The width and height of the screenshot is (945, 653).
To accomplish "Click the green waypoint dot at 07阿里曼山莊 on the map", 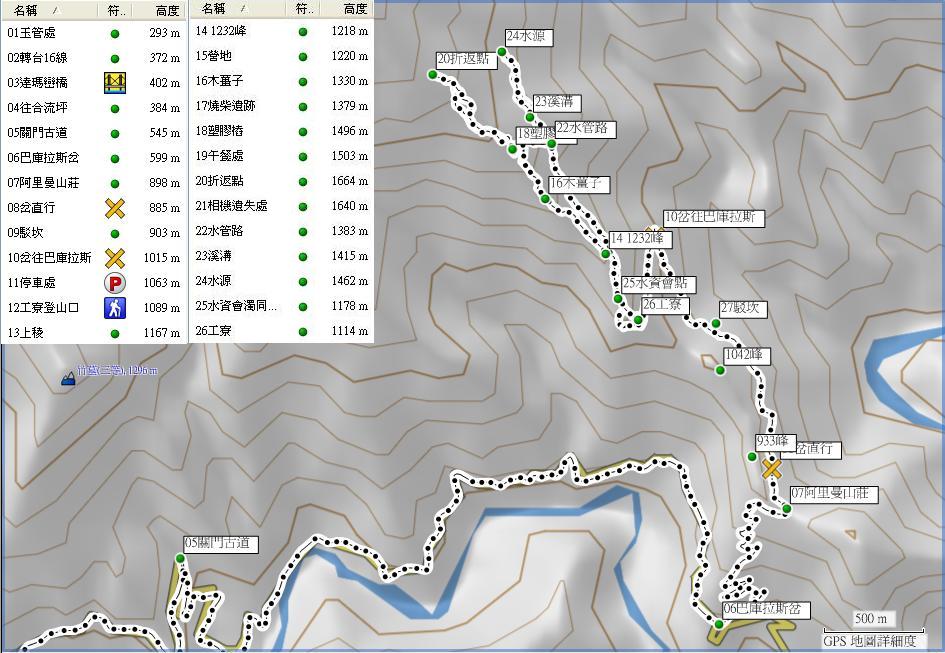I will [786, 509].
